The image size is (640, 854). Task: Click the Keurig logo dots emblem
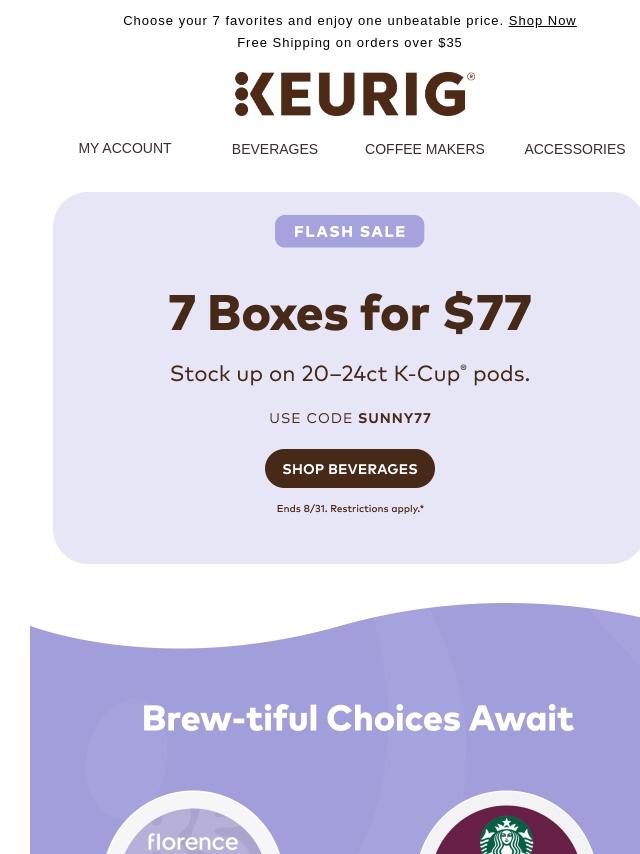click(241, 94)
